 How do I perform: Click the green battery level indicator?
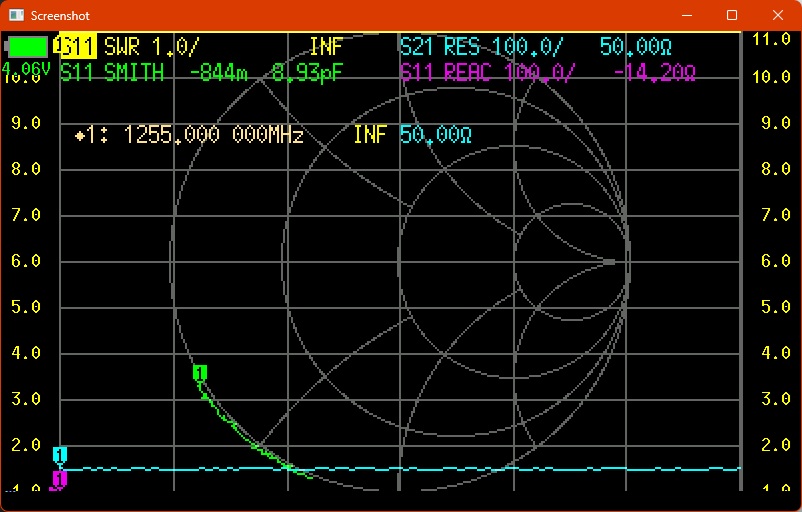click(28, 46)
